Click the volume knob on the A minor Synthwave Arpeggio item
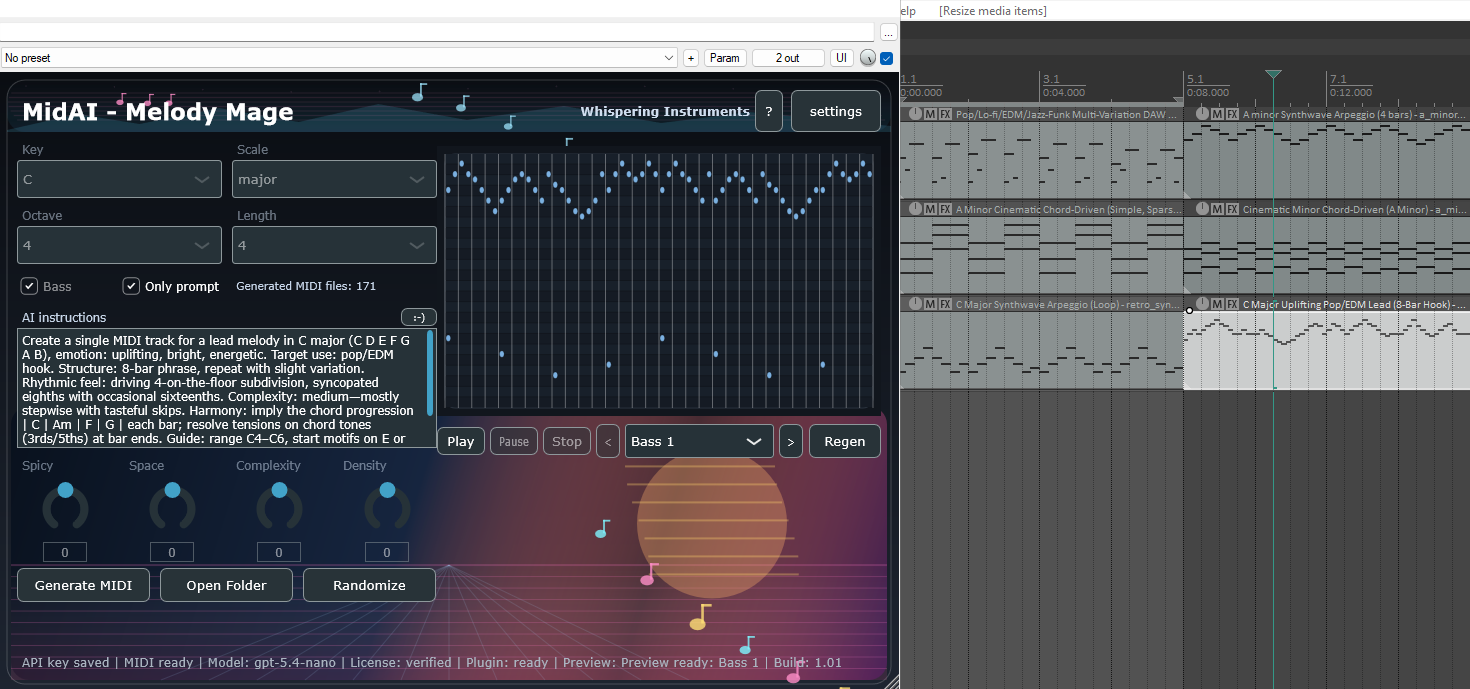1470x689 pixels. (1201, 115)
